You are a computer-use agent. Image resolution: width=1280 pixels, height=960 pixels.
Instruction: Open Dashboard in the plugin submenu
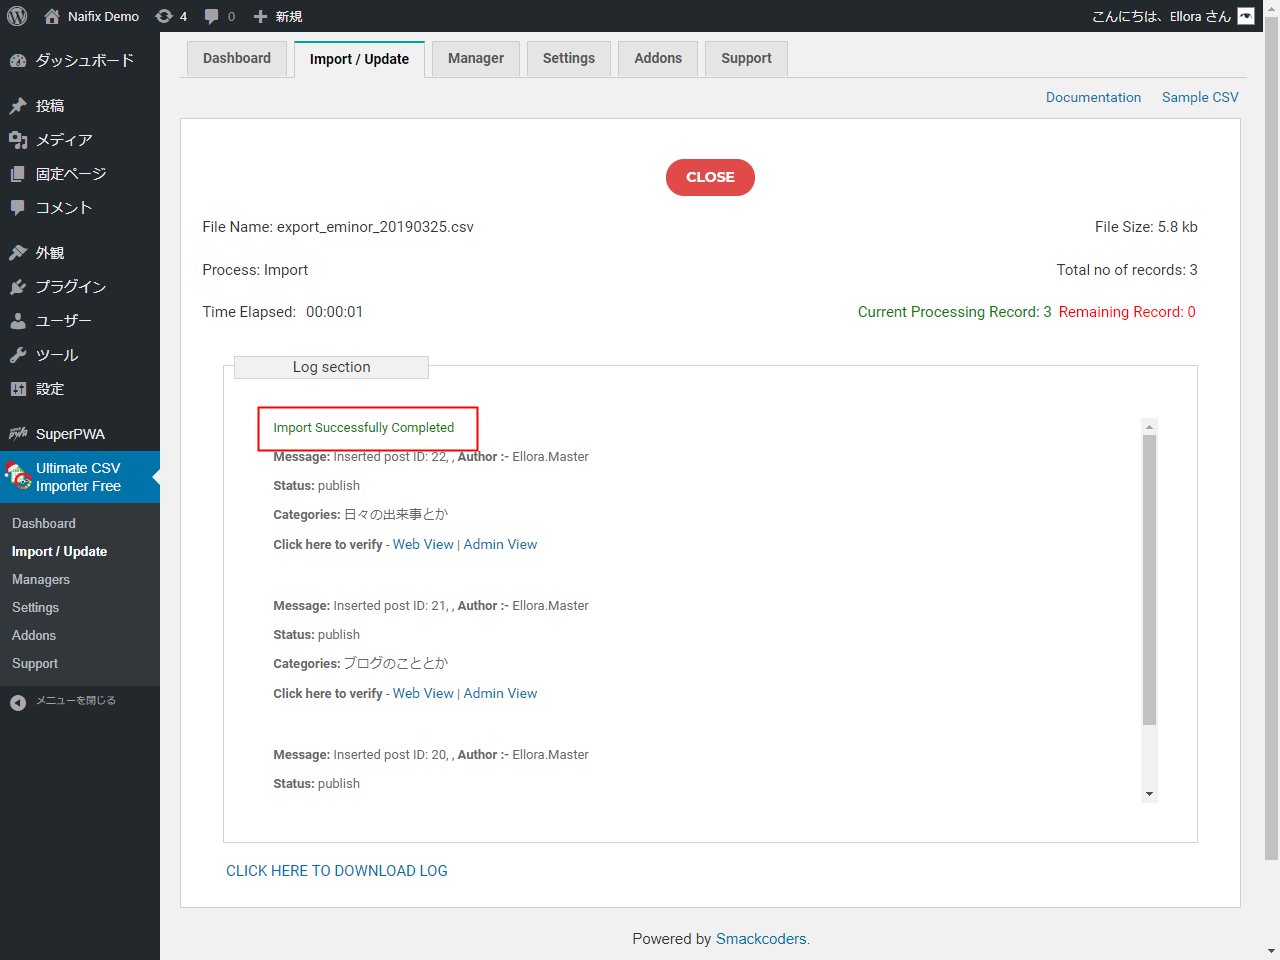(x=44, y=523)
